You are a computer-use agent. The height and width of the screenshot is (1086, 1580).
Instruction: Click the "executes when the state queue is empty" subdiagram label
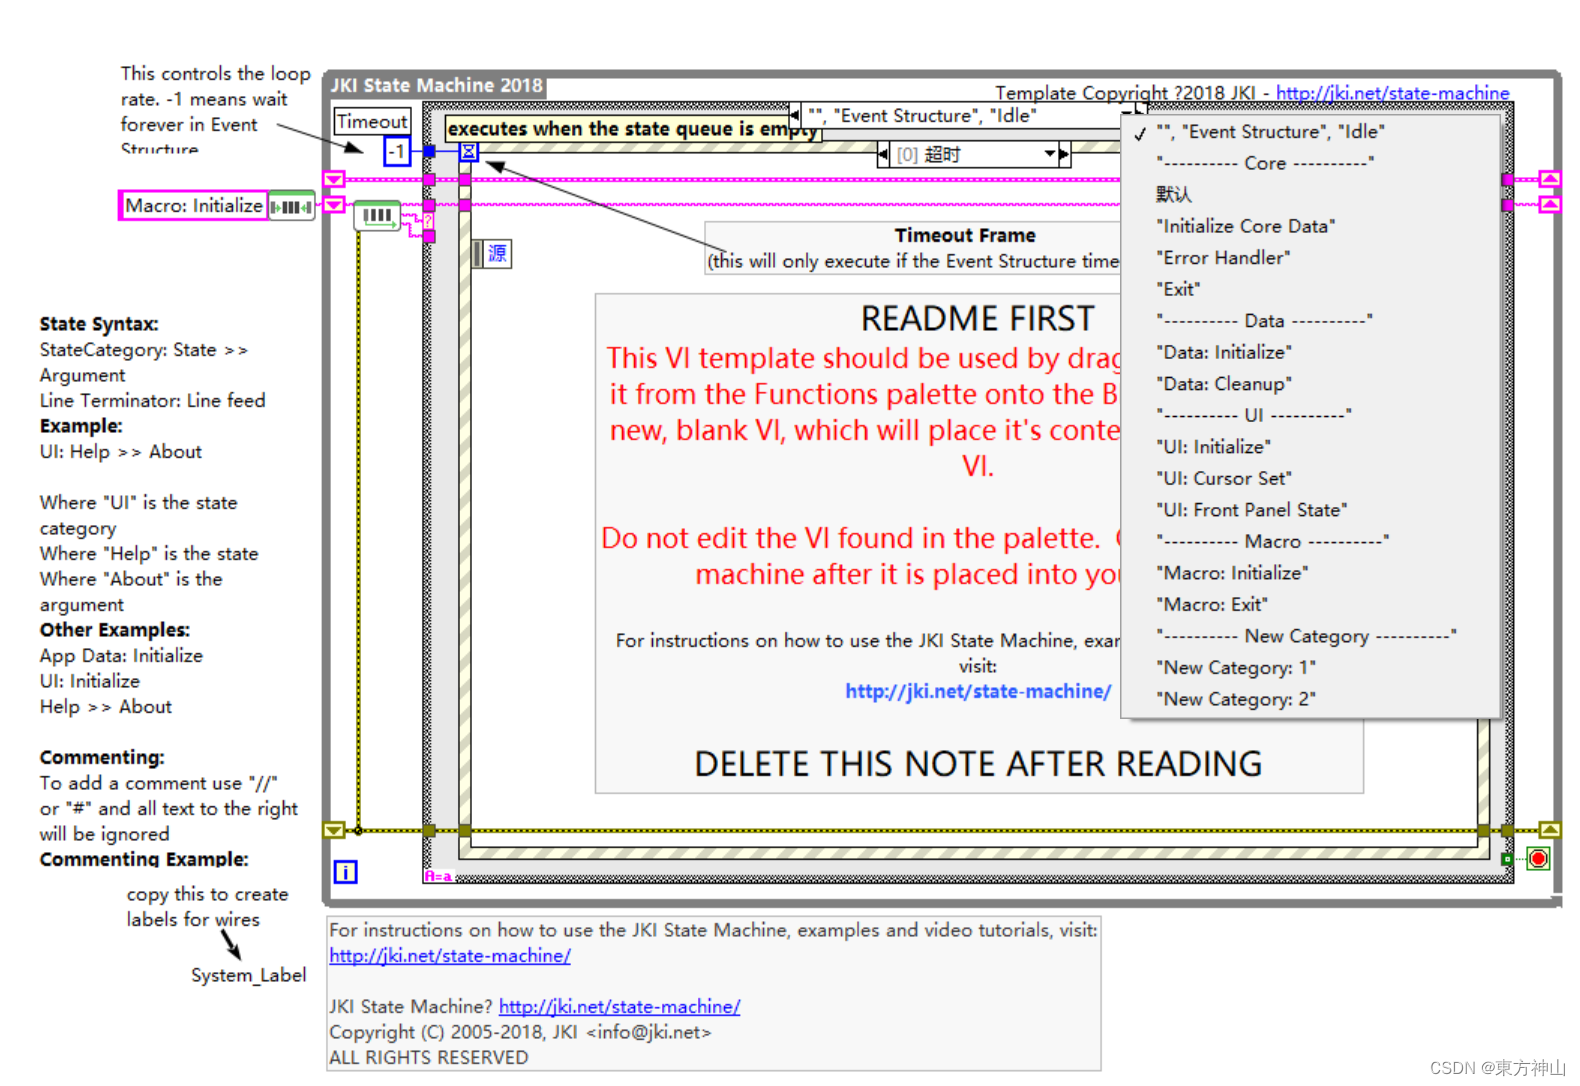(x=632, y=129)
